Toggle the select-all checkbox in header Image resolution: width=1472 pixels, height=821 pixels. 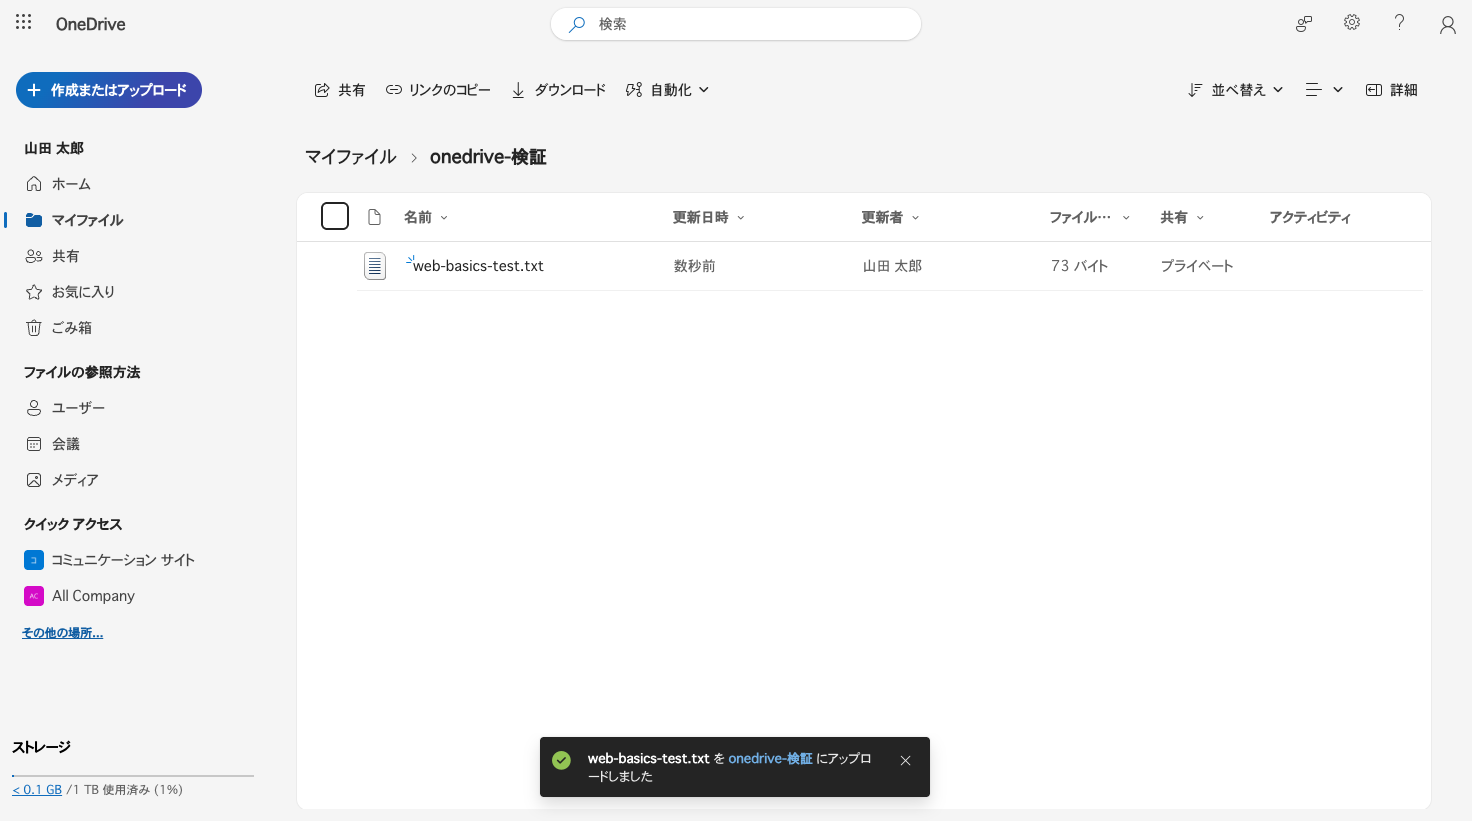coord(335,216)
